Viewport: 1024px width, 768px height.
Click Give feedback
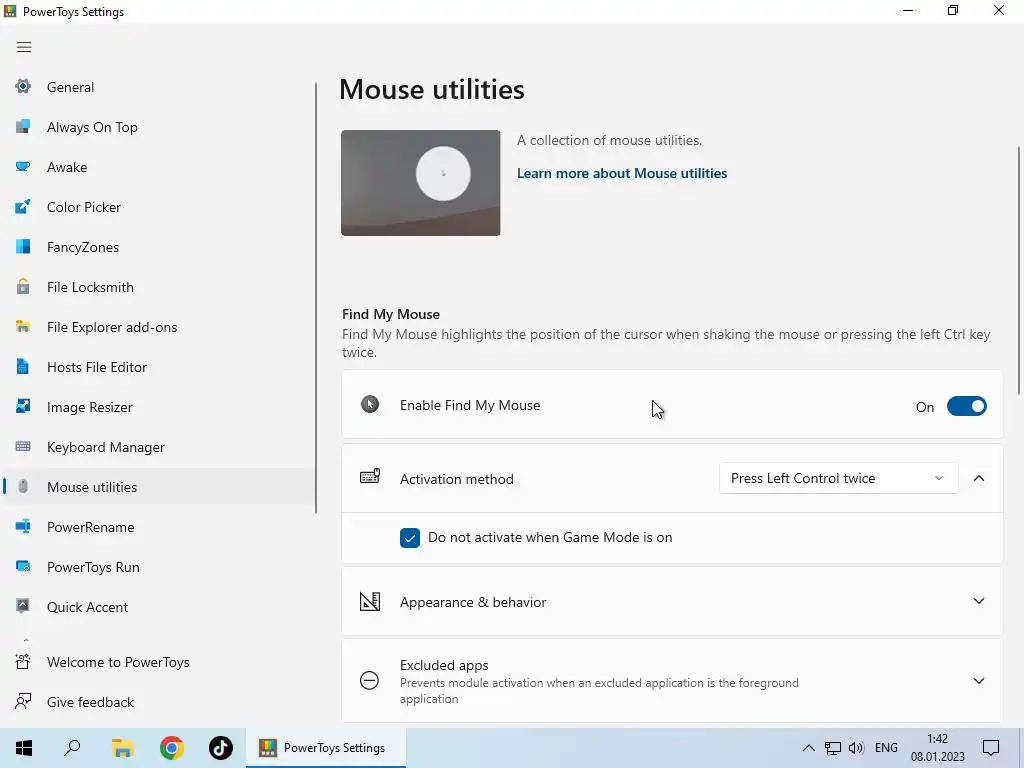pos(159,701)
